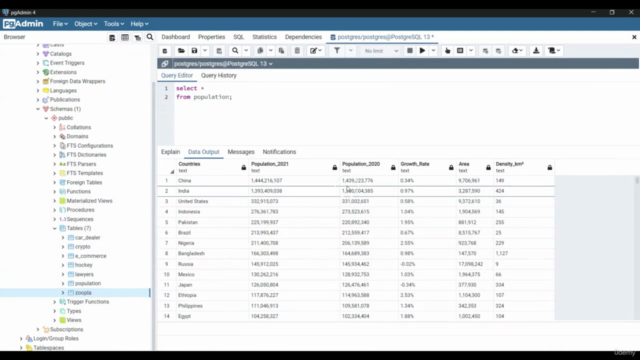Screen dimensions: 640x360
Task: Open the Tools menu
Action: pyautogui.click(x=113, y=24)
